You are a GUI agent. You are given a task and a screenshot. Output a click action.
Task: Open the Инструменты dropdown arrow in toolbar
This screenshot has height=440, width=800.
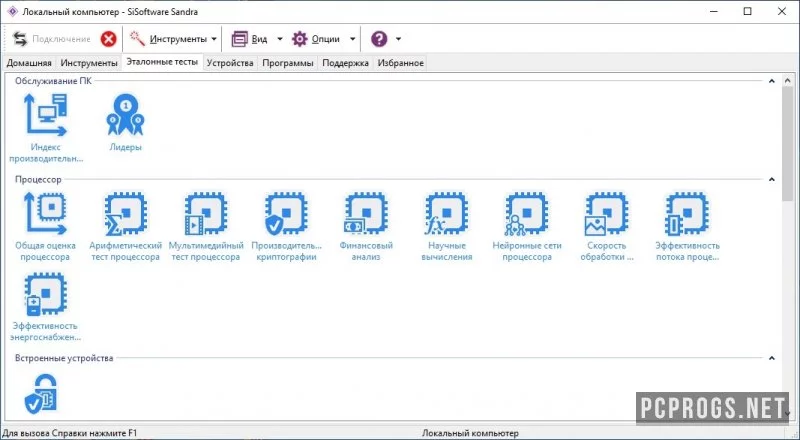pos(214,39)
